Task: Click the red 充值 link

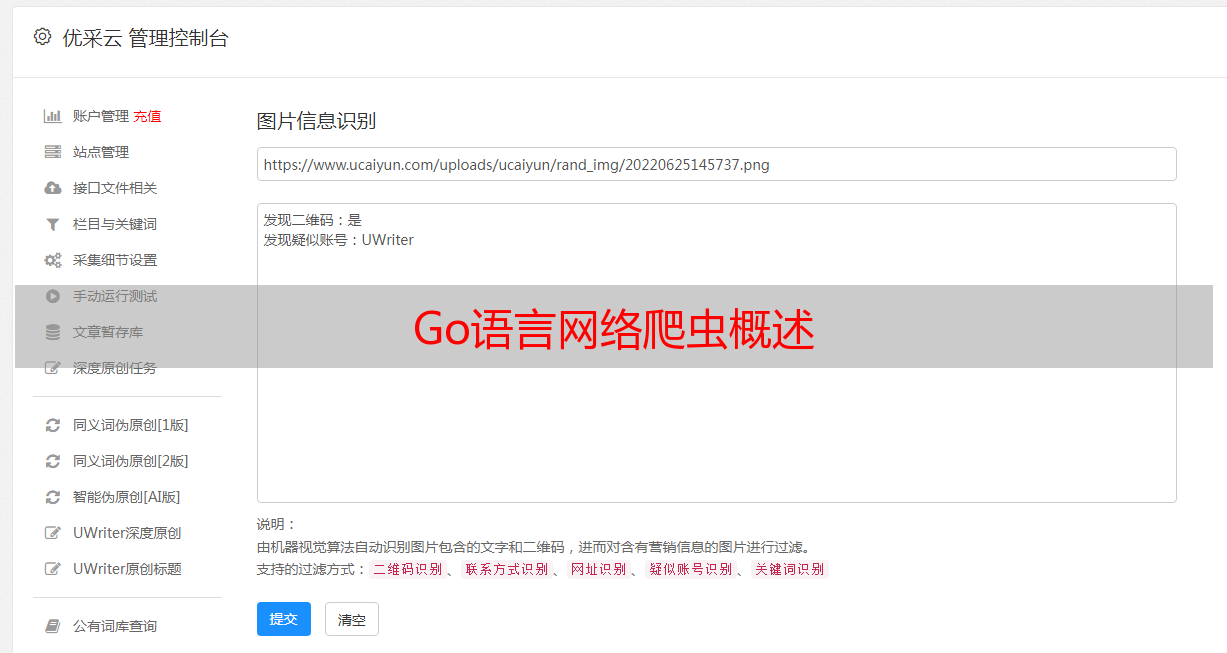Action: 147,116
